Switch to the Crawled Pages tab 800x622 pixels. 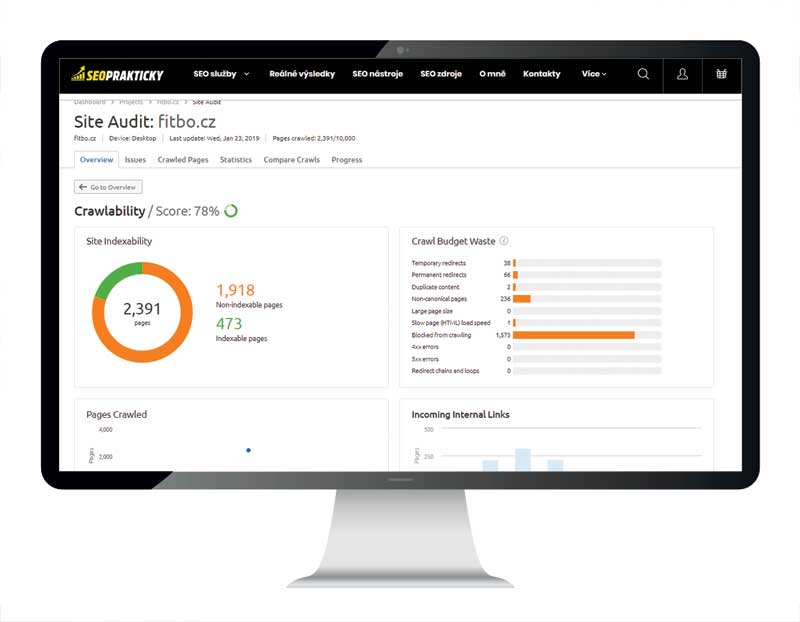pyautogui.click(x=183, y=160)
